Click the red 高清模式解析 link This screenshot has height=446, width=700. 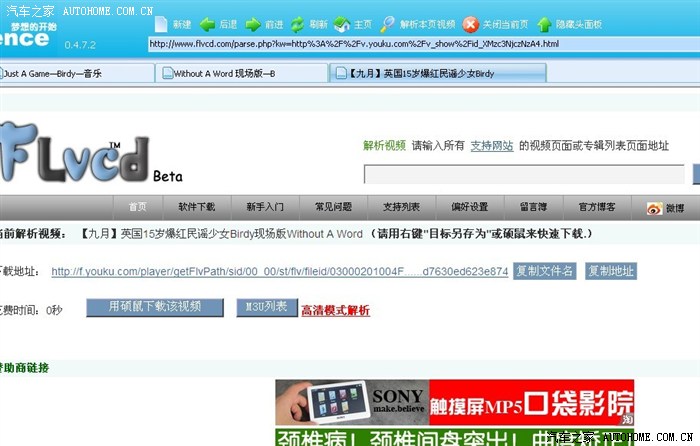(x=335, y=310)
